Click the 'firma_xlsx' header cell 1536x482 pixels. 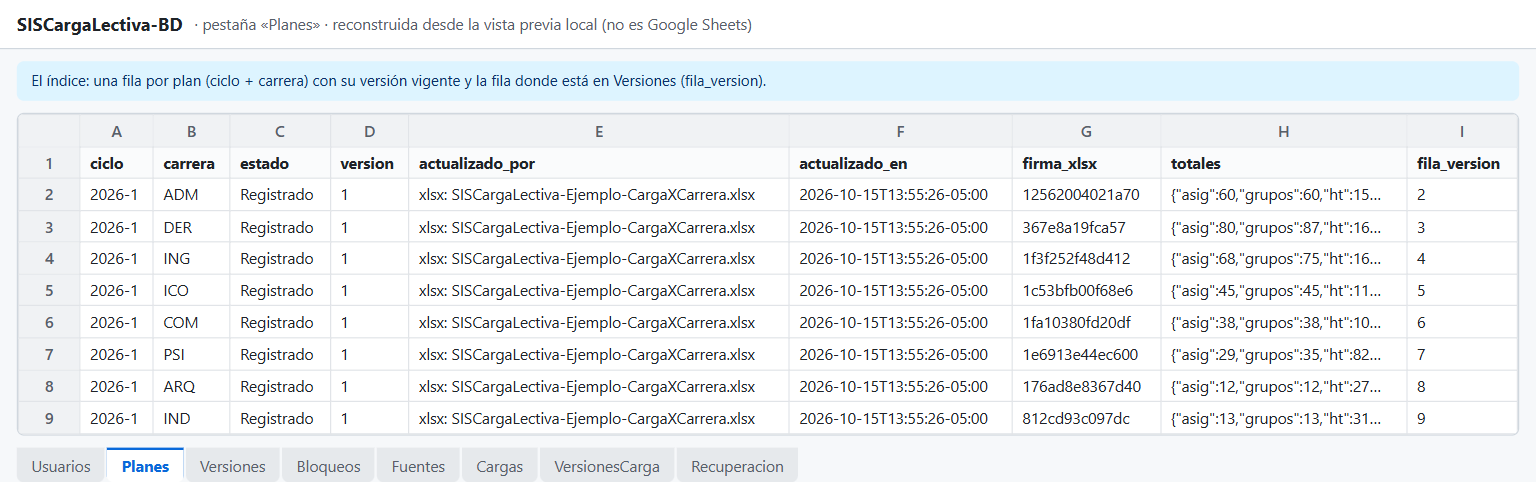coord(1087,163)
